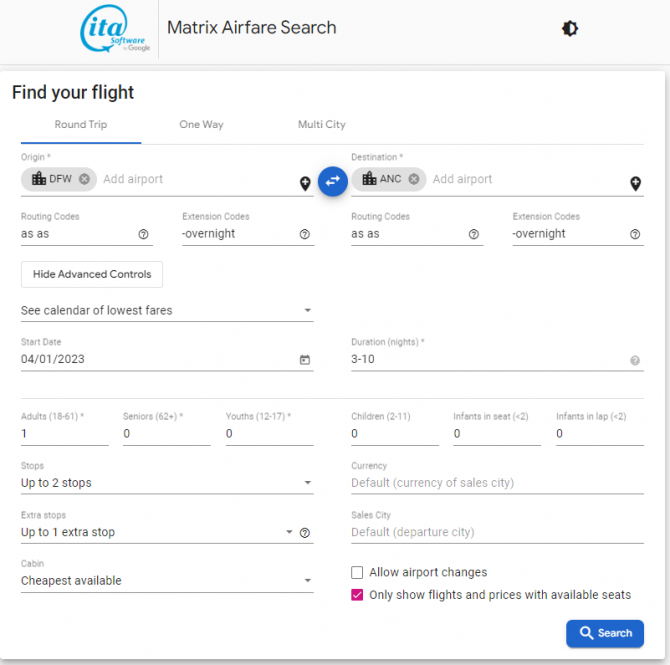Click Infants in lap count field
Image resolution: width=670 pixels, height=665 pixels.
pos(600,434)
